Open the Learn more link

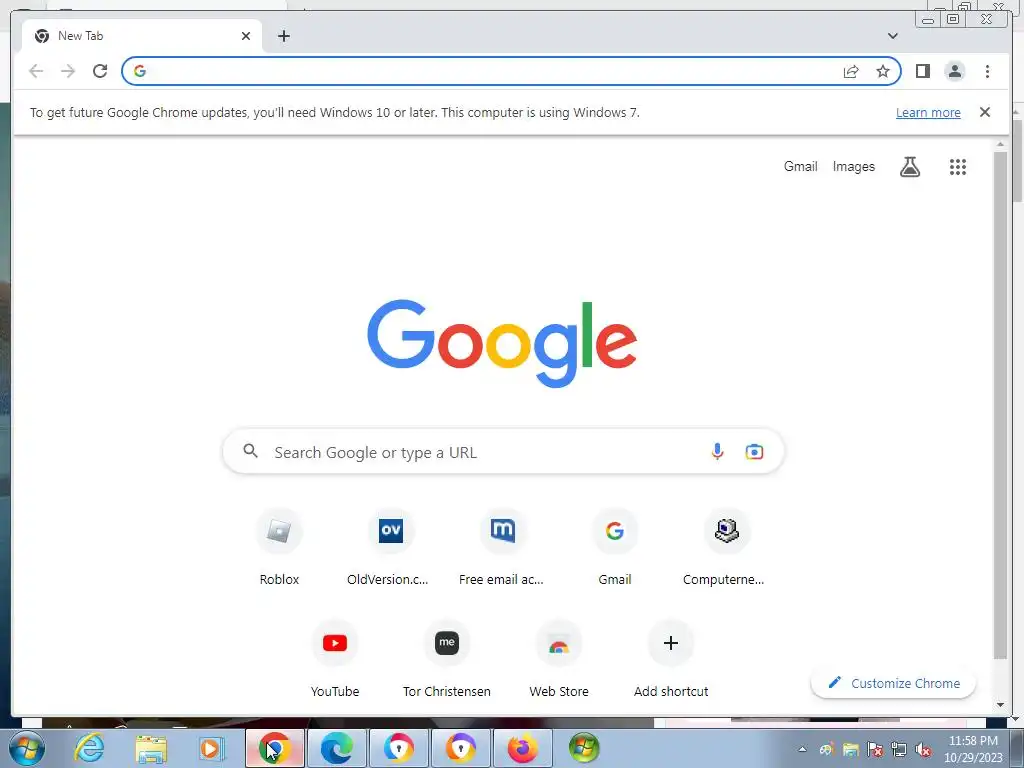coord(928,112)
